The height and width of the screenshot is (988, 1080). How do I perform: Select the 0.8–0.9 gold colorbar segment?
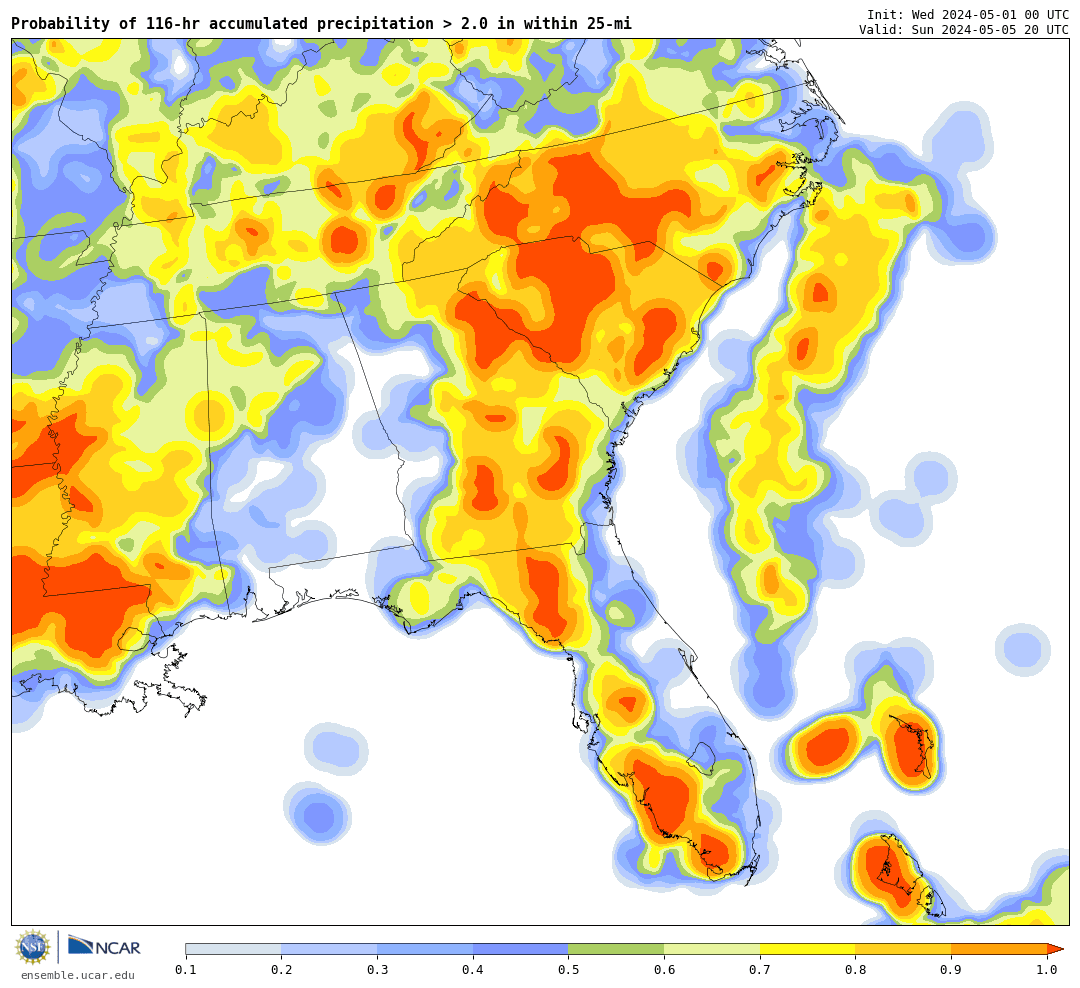pyautogui.click(x=903, y=949)
